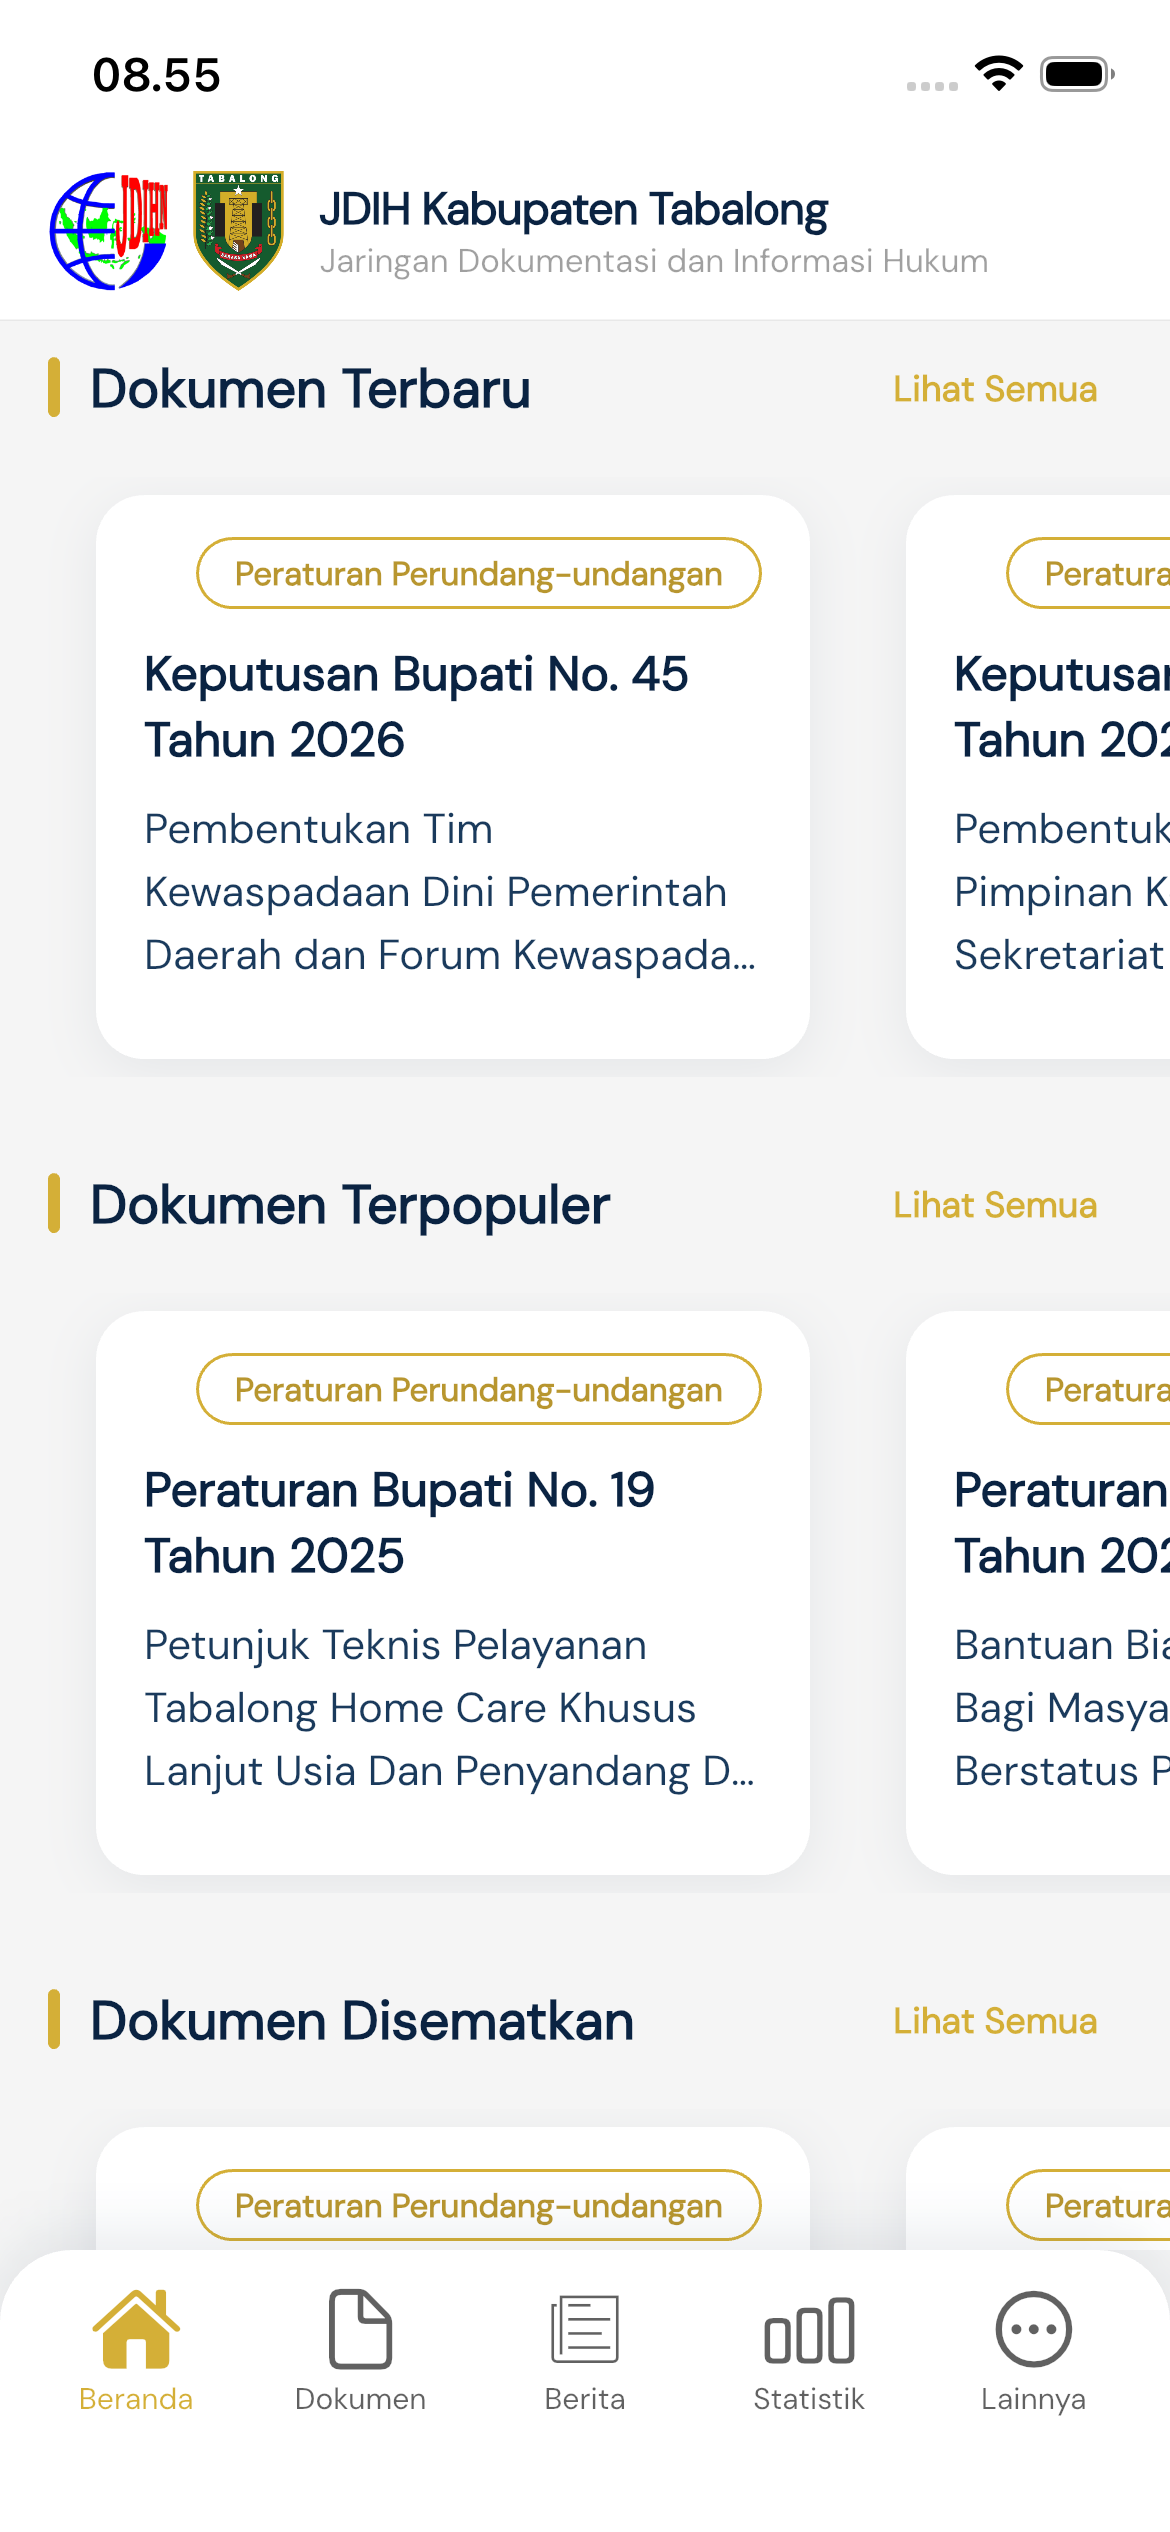Switch to the Beranda tab label
Viewport: 1170px width, 2532px height.
[136, 2399]
